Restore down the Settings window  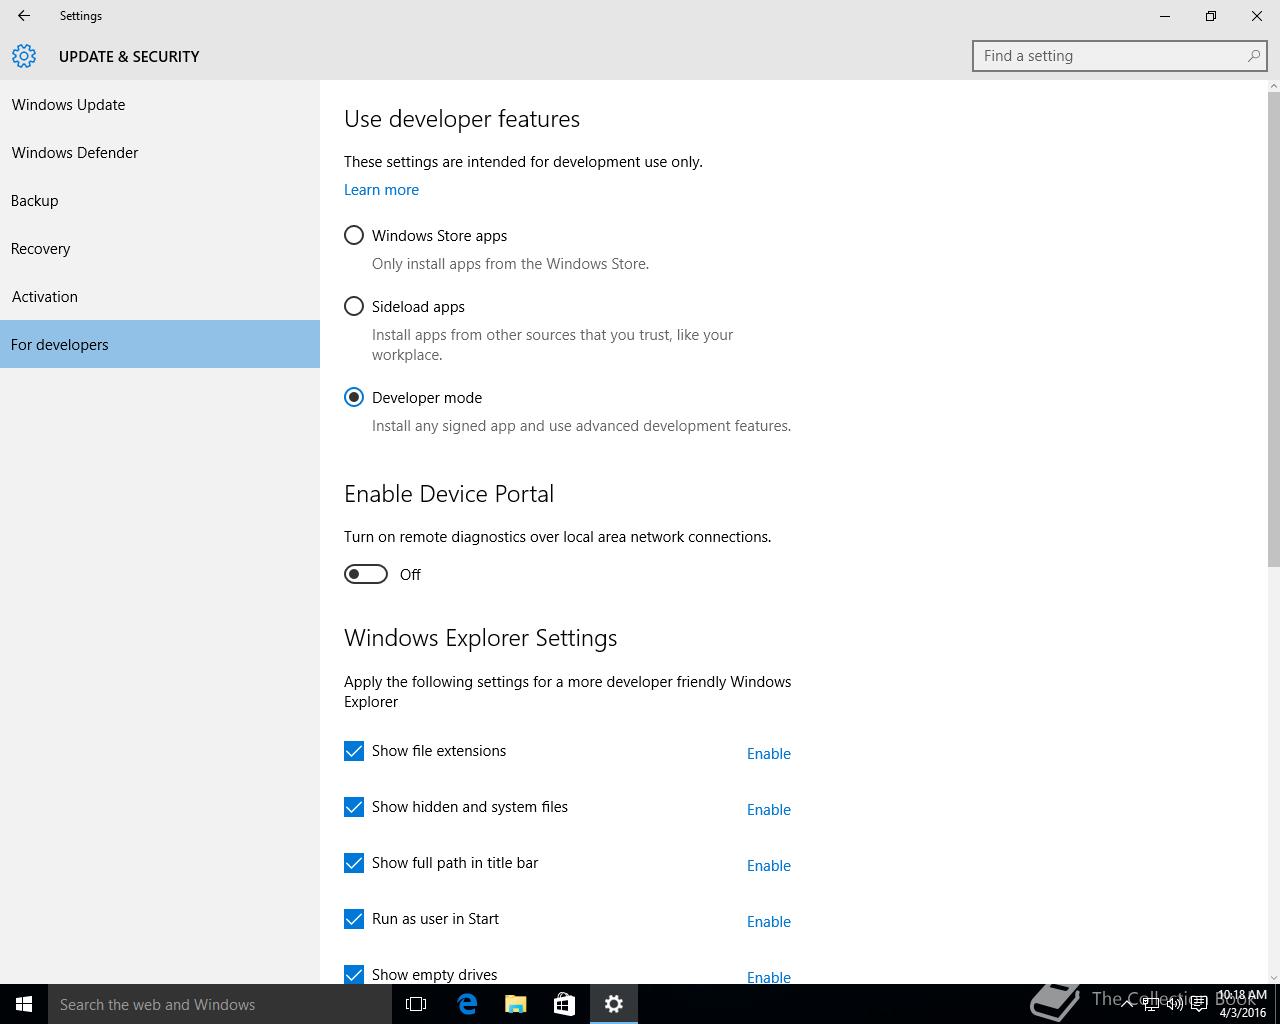click(x=1211, y=16)
